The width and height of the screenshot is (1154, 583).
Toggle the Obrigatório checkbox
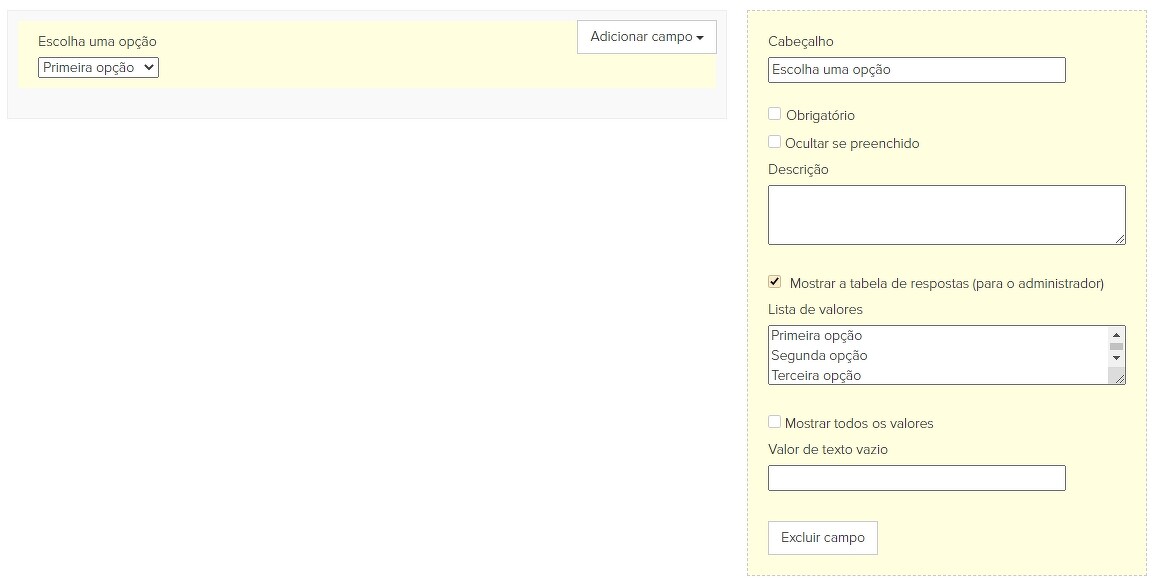[774, 114]
